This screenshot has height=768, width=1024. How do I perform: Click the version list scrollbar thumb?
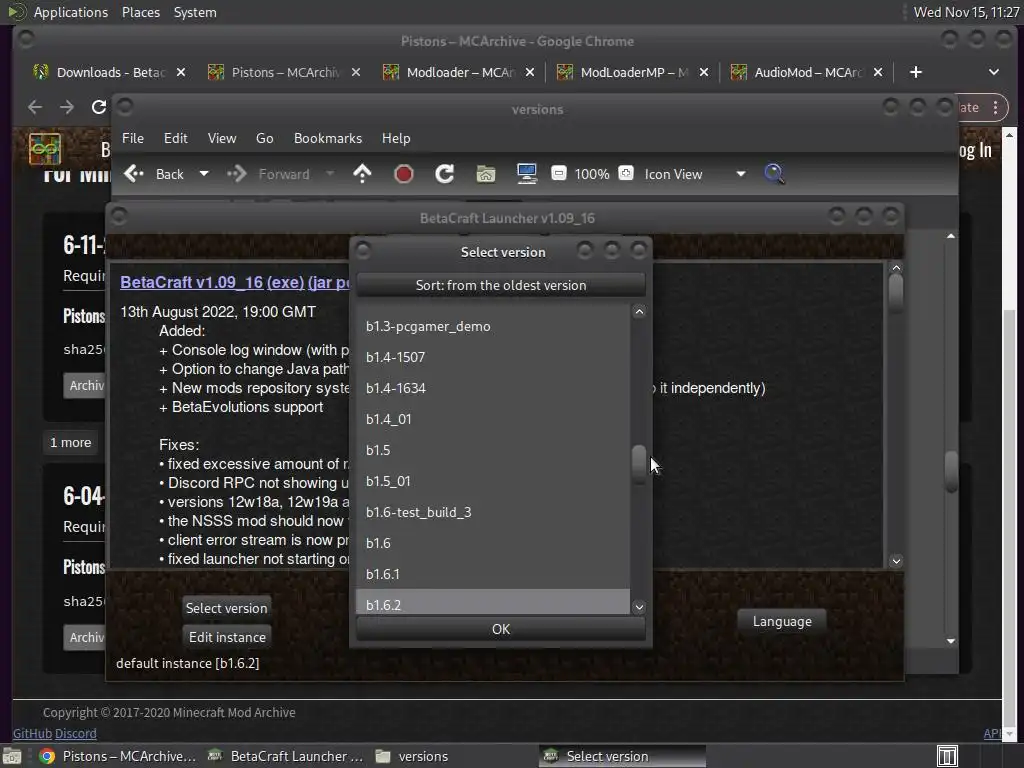click(x=639, y=464)
